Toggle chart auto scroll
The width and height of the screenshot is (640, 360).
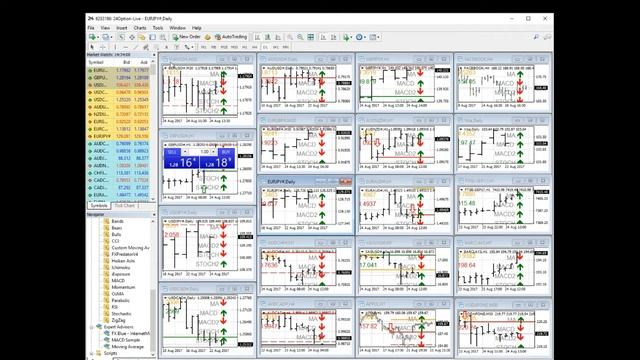(x=323, y=37)
